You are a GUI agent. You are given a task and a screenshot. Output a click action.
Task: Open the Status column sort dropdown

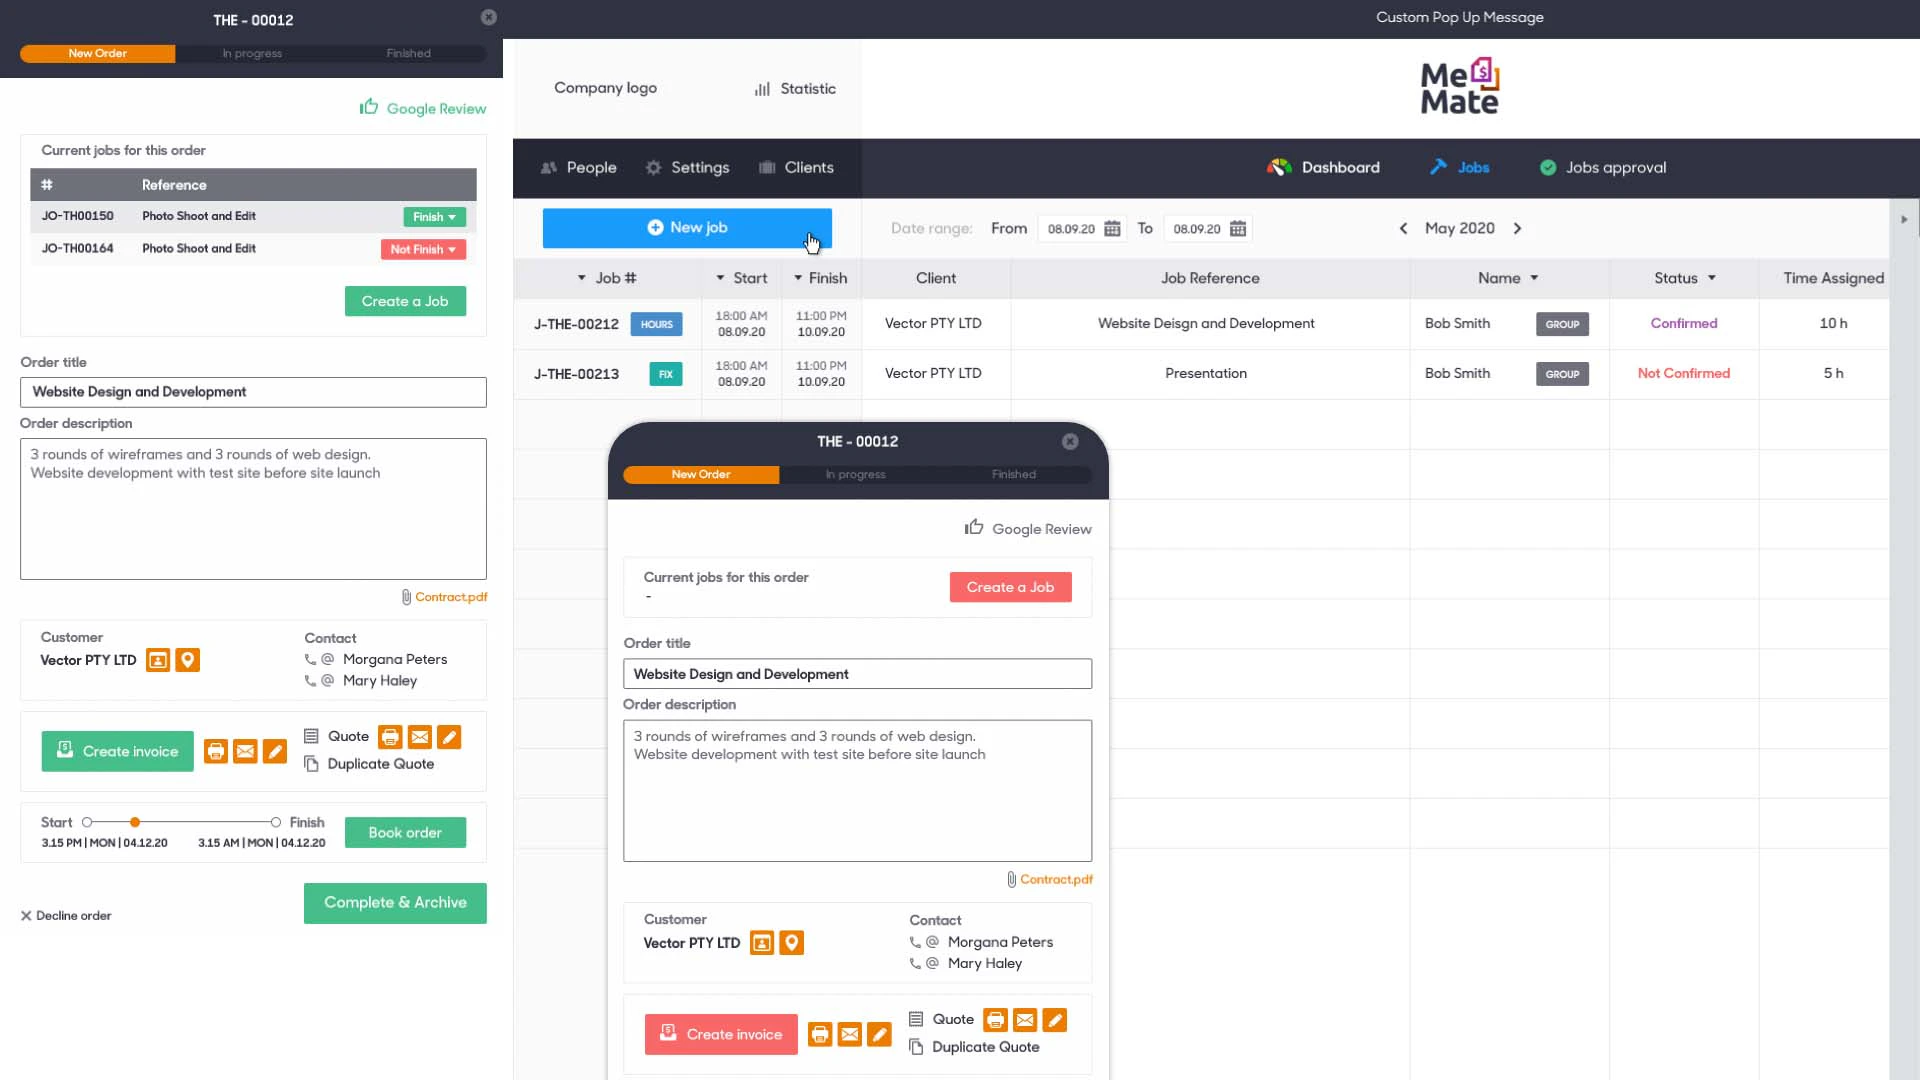pos(1712,278)
